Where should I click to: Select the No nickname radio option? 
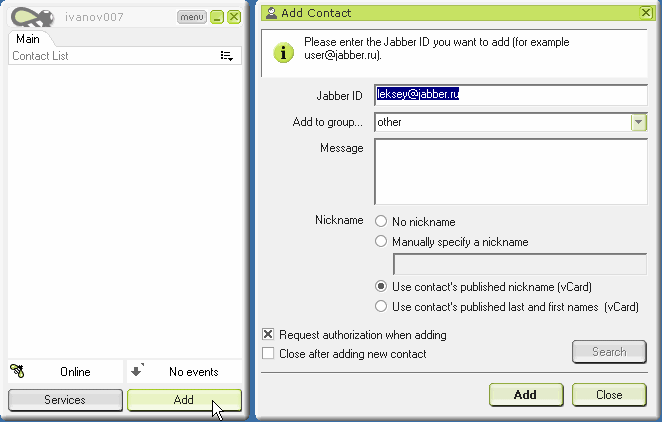pos(381,221)
